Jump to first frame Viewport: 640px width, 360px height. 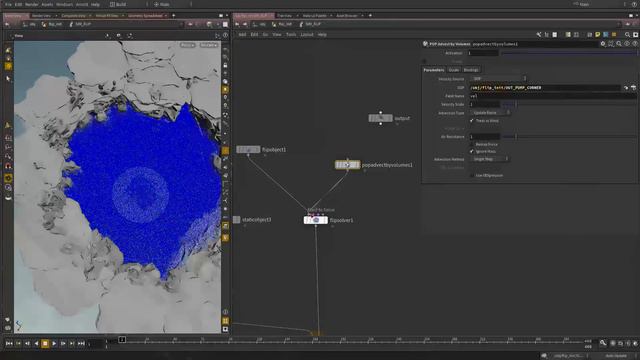tap(9, 344)
